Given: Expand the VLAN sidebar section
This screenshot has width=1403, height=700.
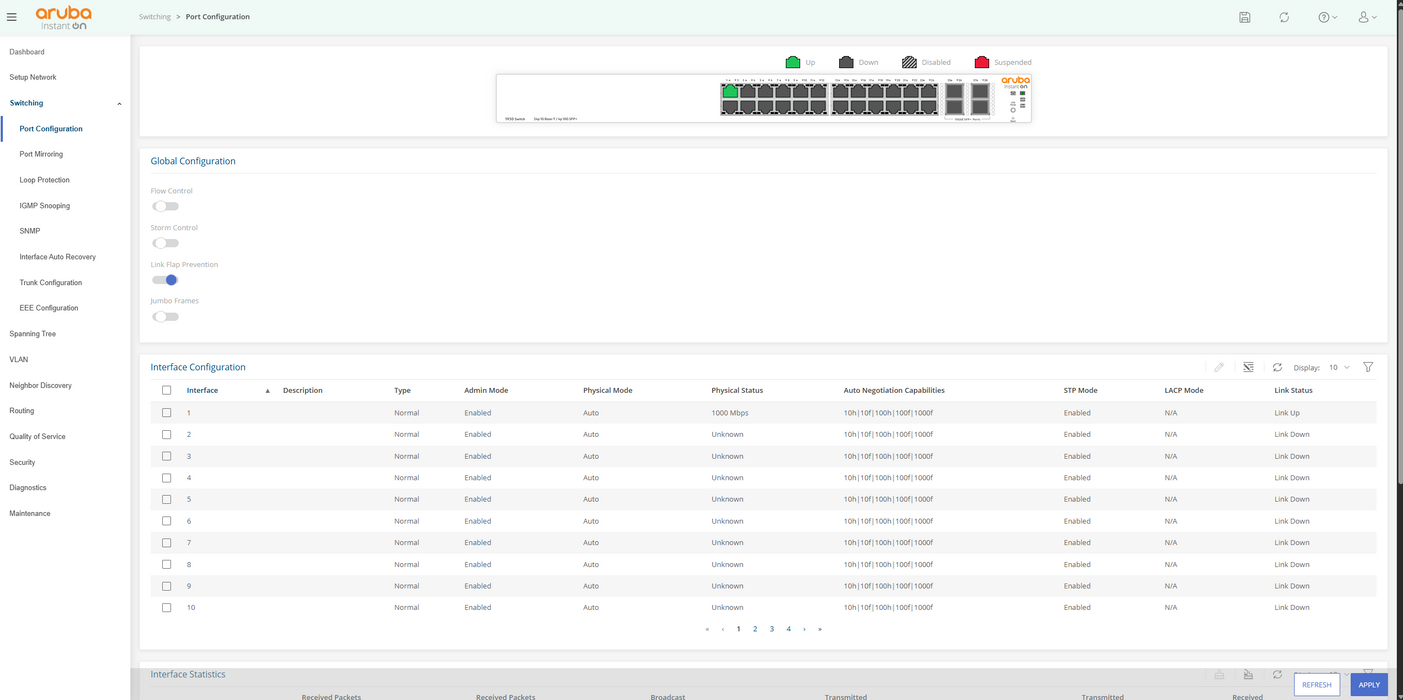Looking at the screenshot, I should 19,359.
